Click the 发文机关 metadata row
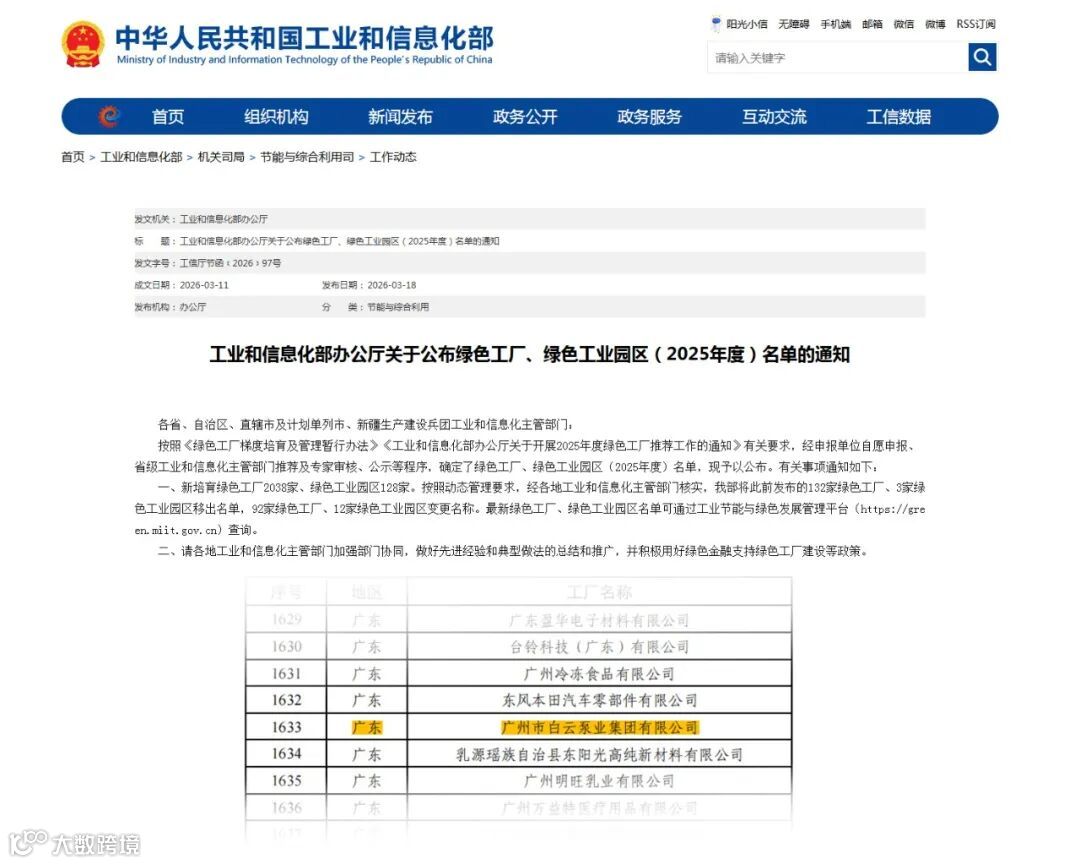The width and height of the screenshot is (1080, 864). pyautogui.click(x=530, y=219)
